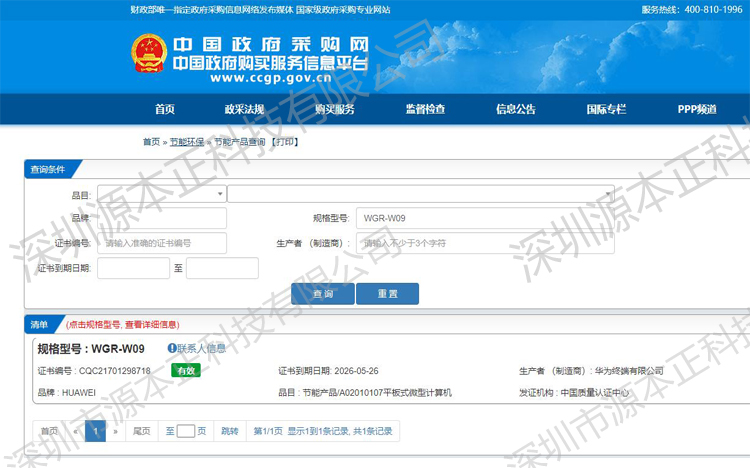Click the 节能产品/A02010107平板式微型计算机 text
The image size is (750, 468).
coord(377,392)
